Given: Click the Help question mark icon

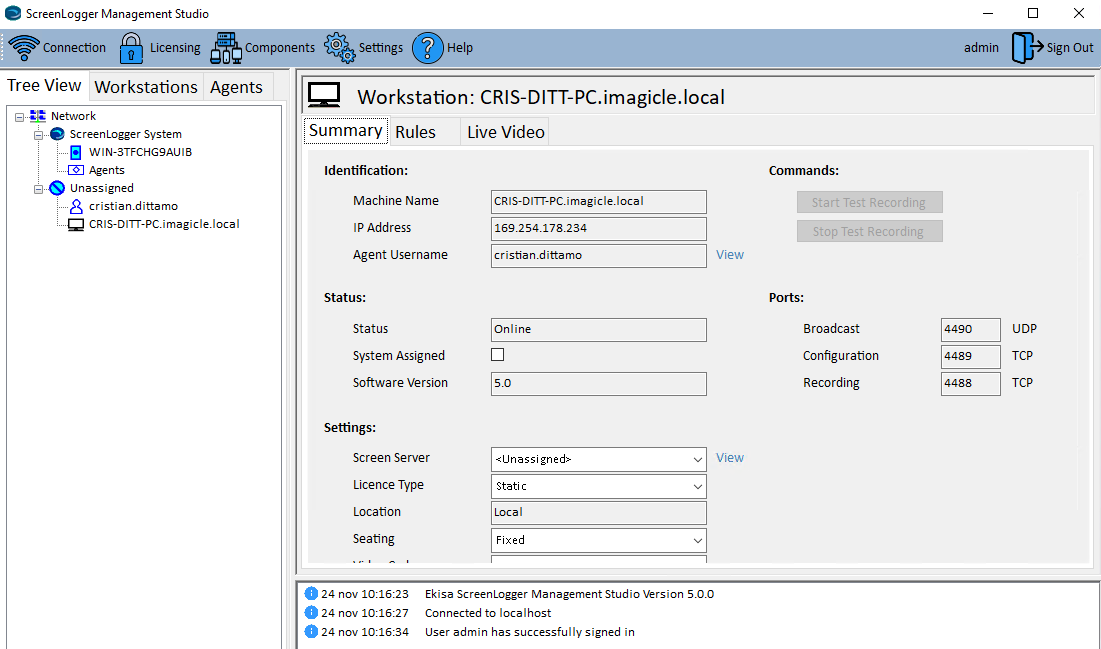Looking at the screenshot, I should pos(427,48).
